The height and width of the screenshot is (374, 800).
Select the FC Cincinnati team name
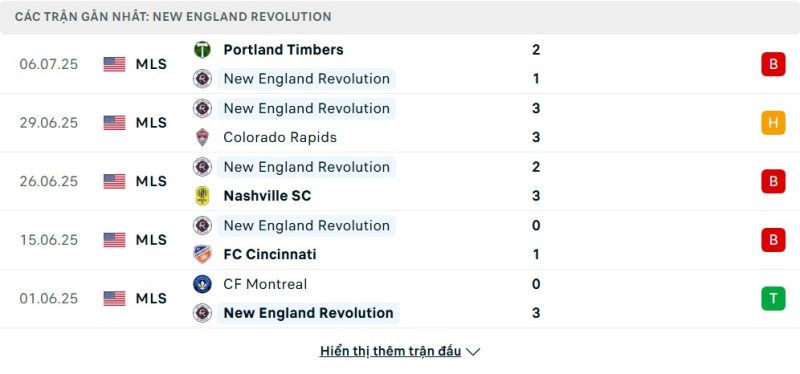pyautogui.click(x=270, y=254)
